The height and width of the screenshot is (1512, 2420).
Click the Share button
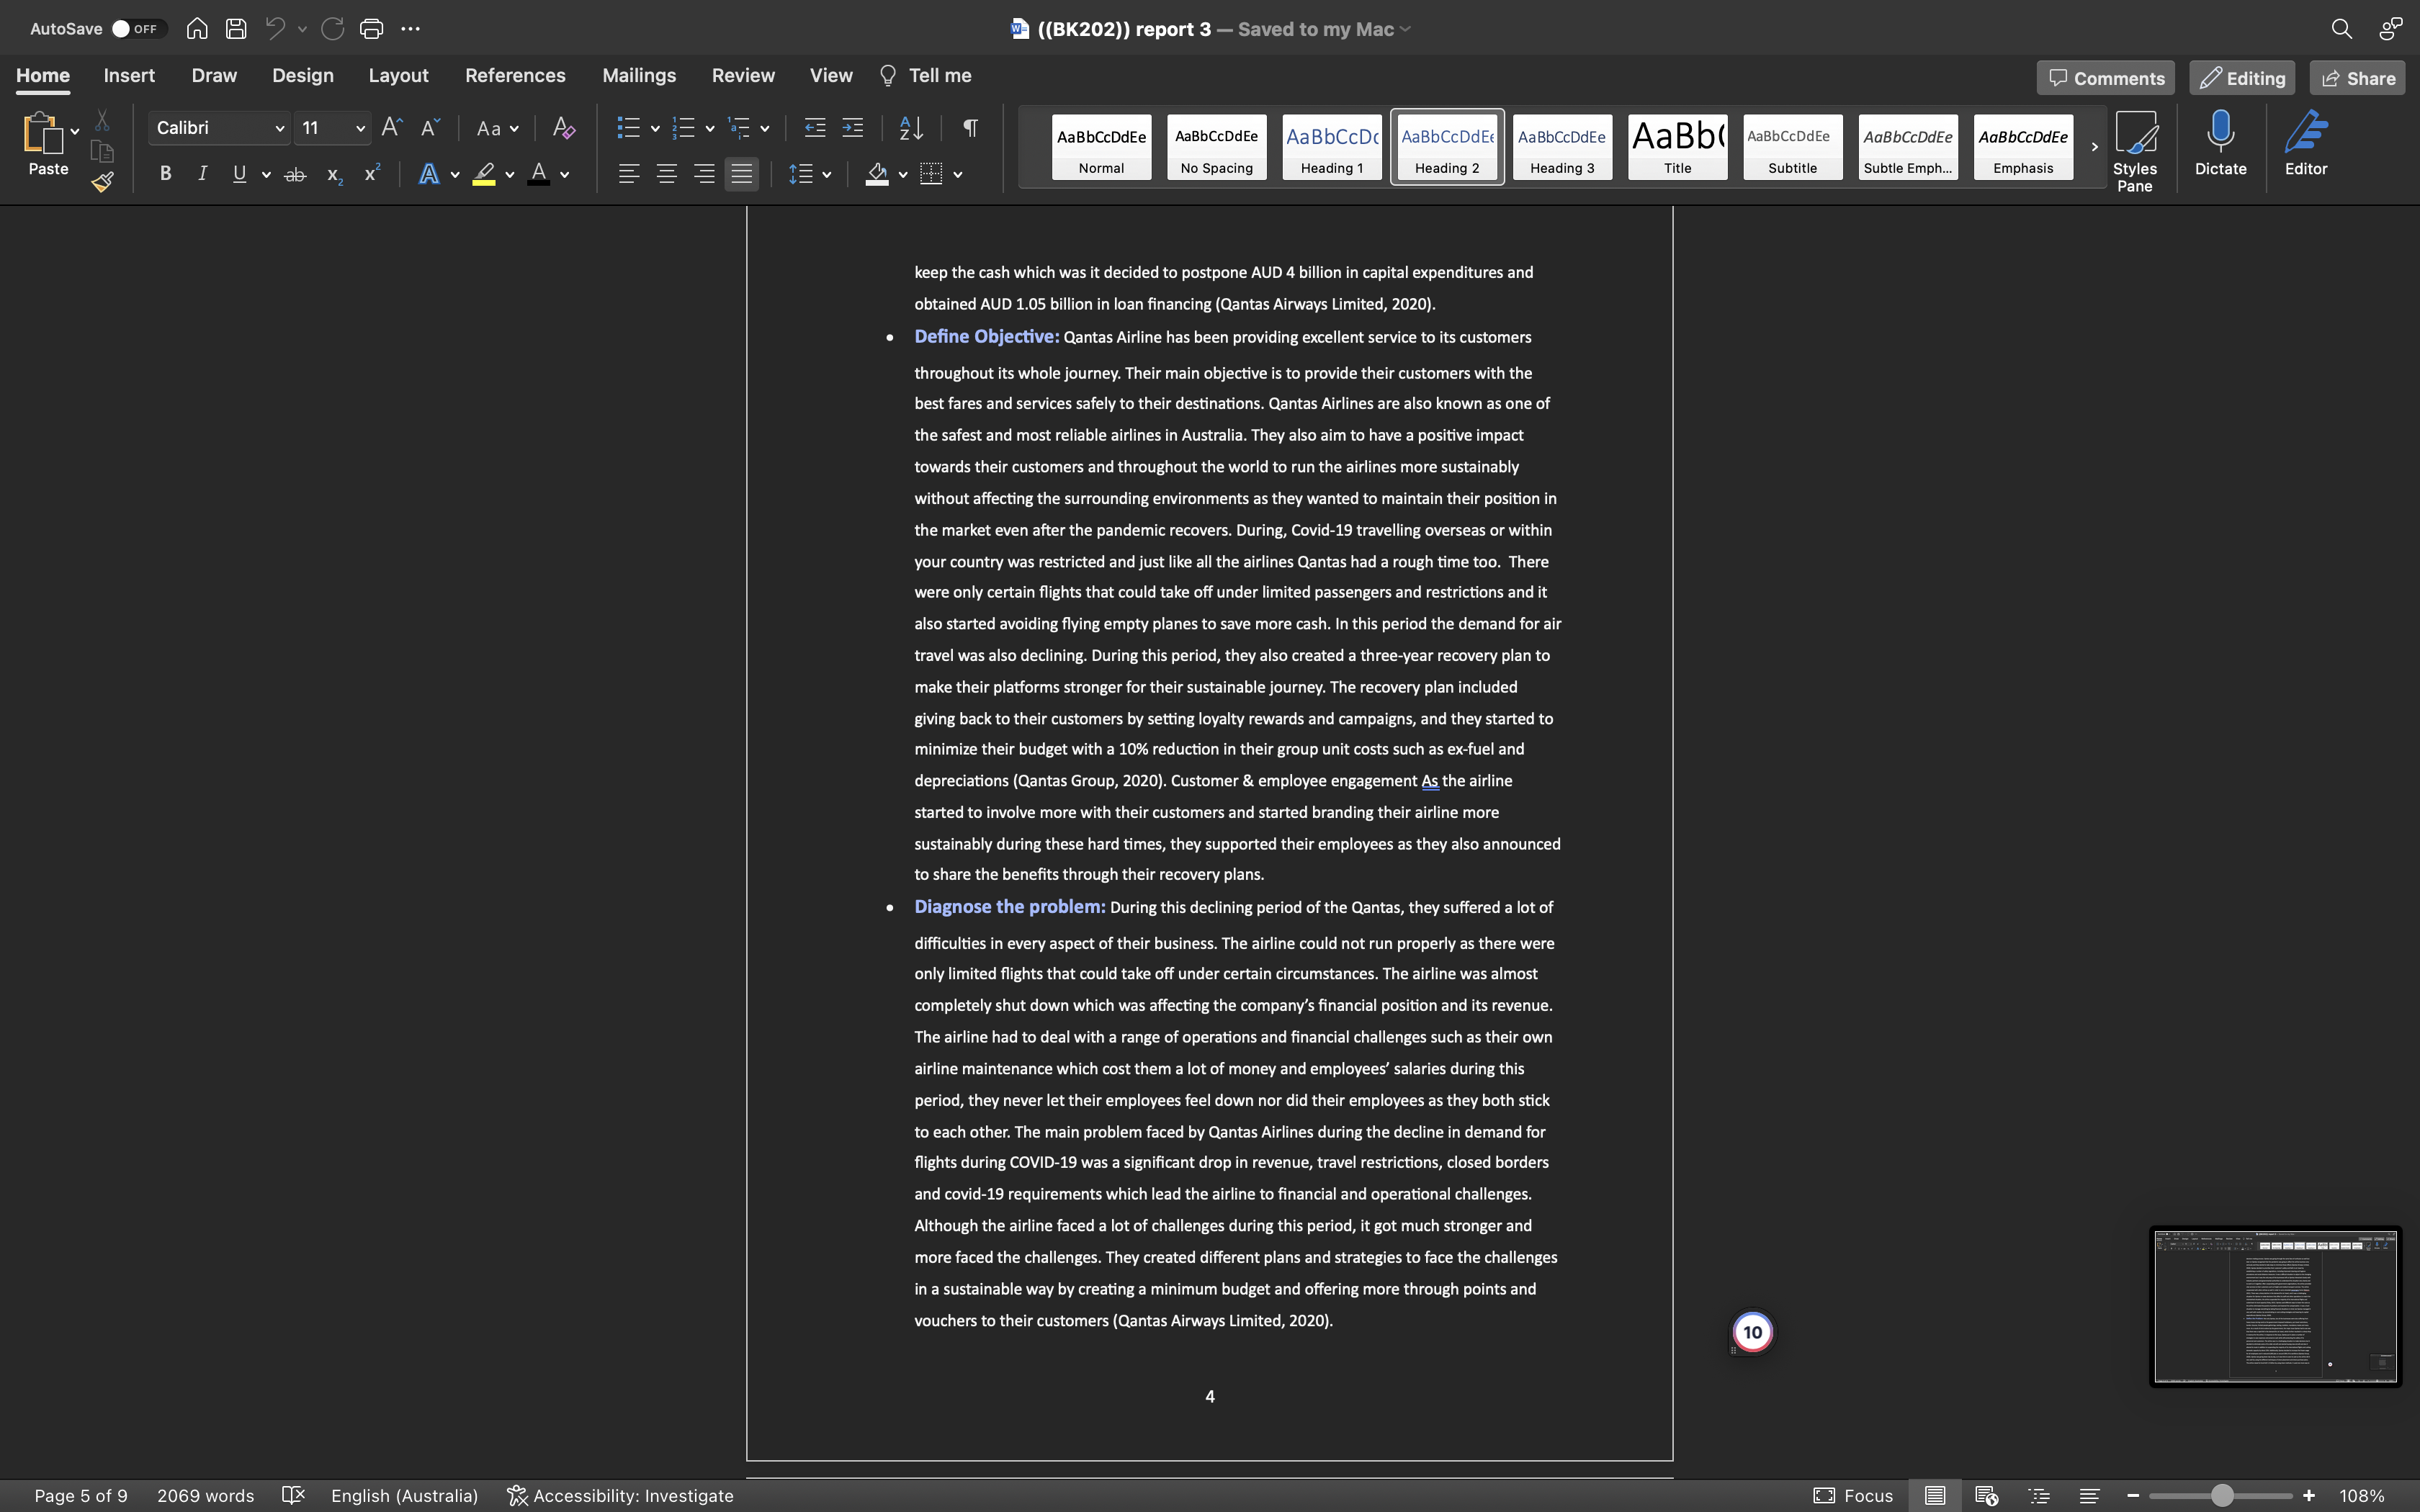pos(2357,78)
